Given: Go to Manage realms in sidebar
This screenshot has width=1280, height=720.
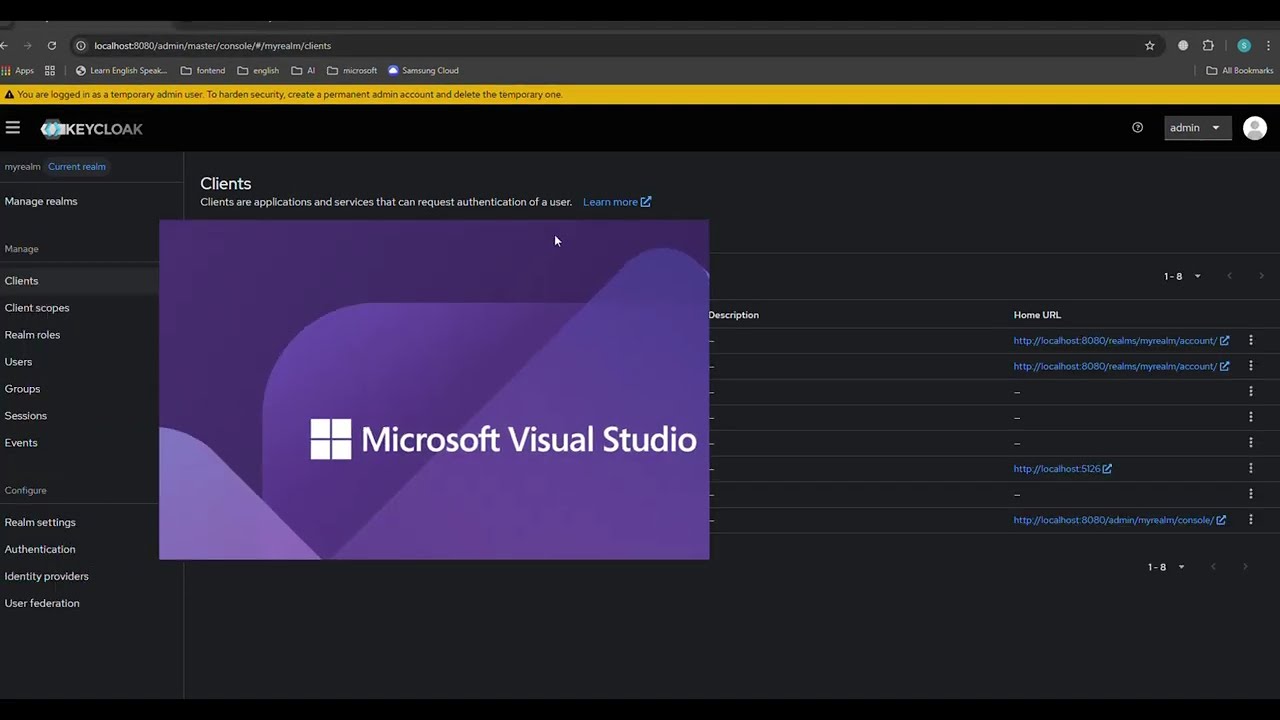Looking at the screenshot, I should tap(41, 201).
